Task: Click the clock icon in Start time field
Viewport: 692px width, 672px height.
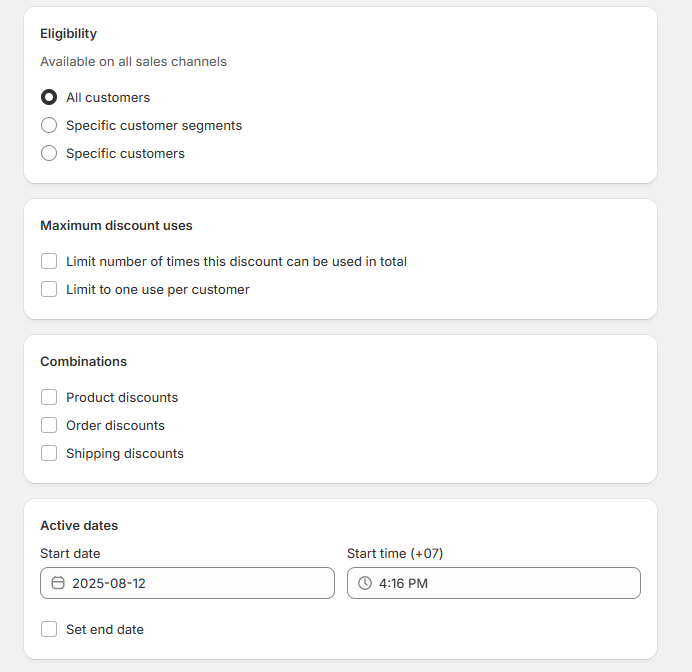Action: pyautogui.click(x=365, y=583)
